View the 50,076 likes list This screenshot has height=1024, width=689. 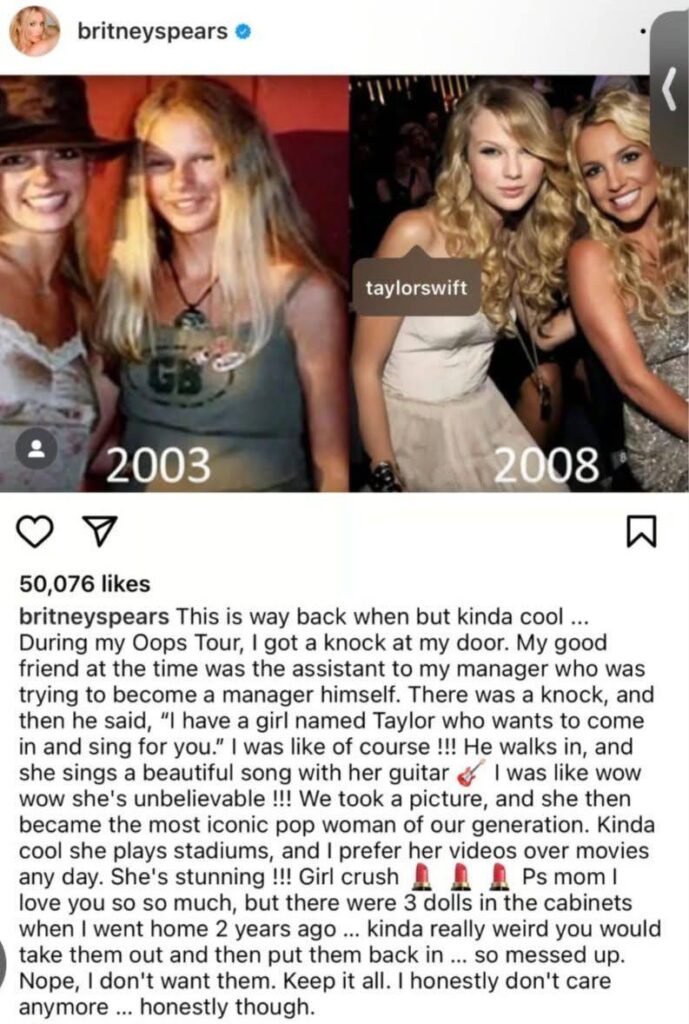click(x=85, y=583)
